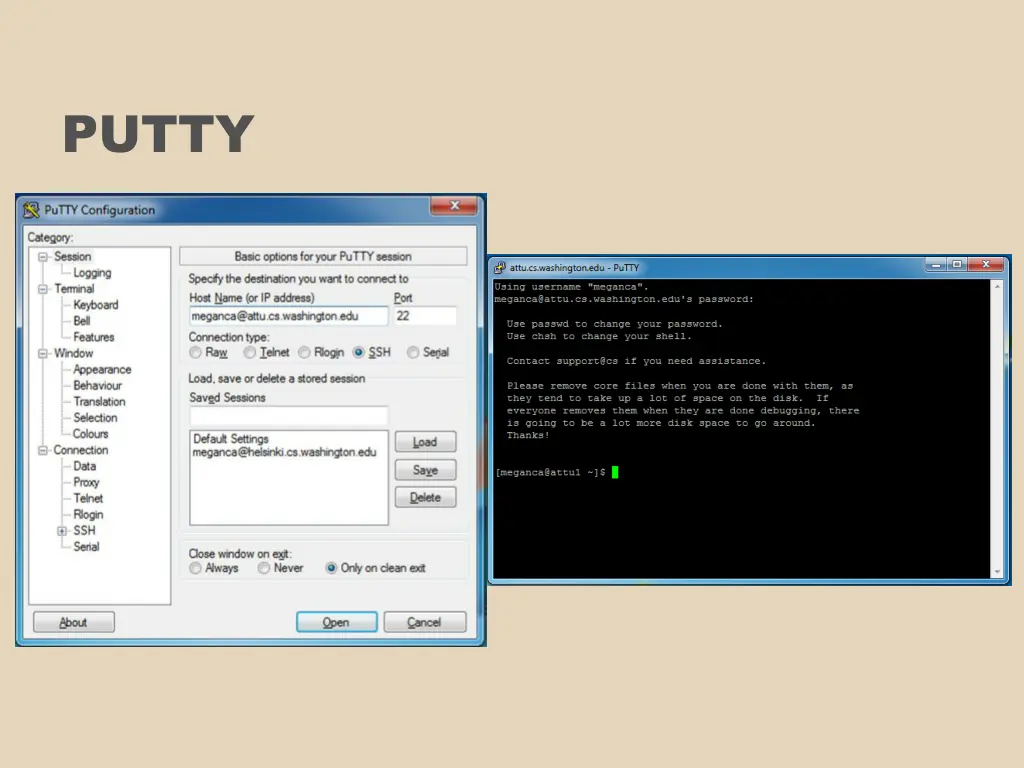Save the current session settings
1024x768 pixels.
click(x=425, y=469)
